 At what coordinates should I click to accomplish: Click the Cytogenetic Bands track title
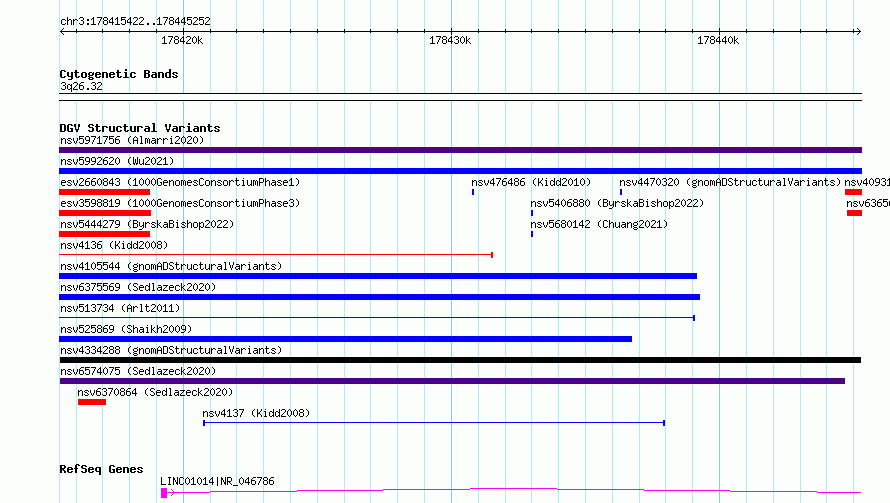coord(119,74)
